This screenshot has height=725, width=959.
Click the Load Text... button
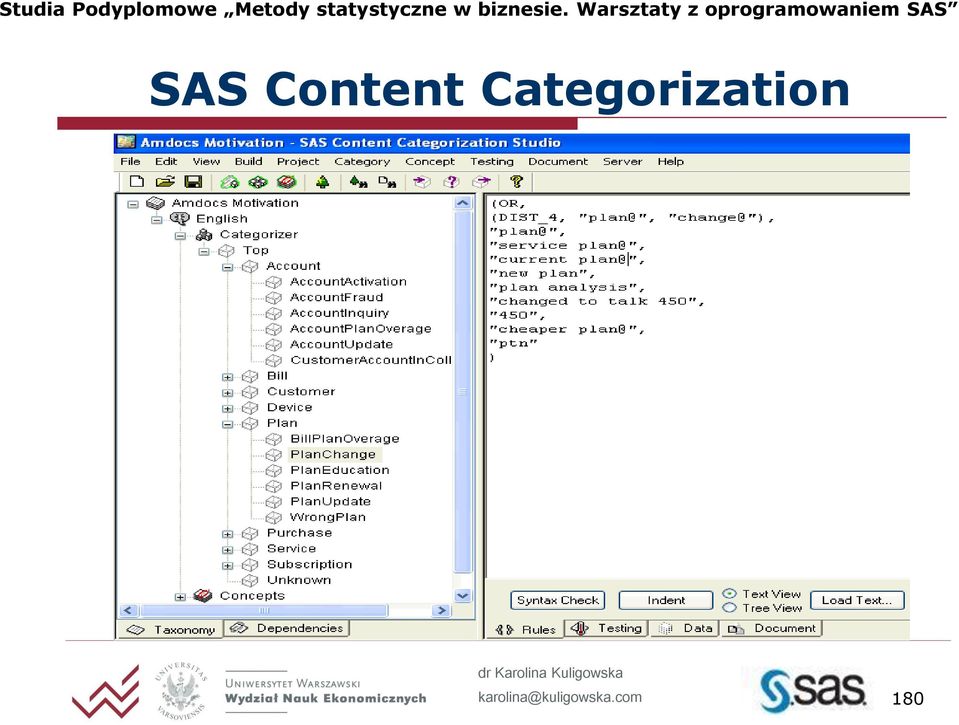[857, 600]
